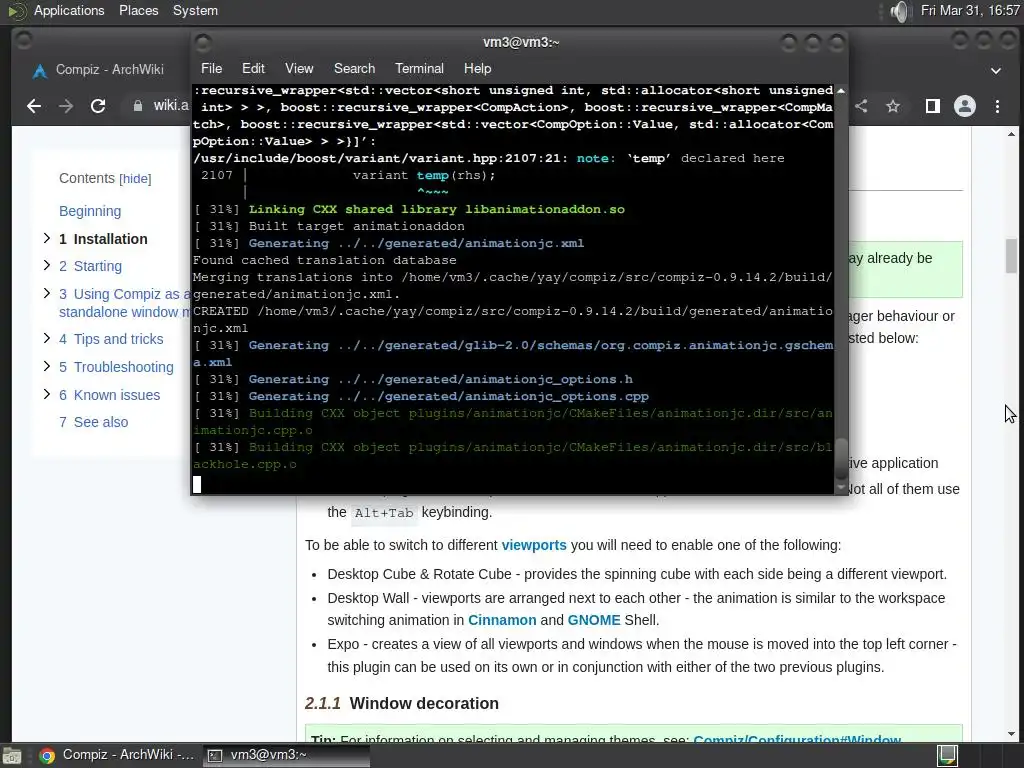This screenshot has height=768, width=1024.
Task: Click terminal scrollbar up arrow
Action: [x=841, y=90]
